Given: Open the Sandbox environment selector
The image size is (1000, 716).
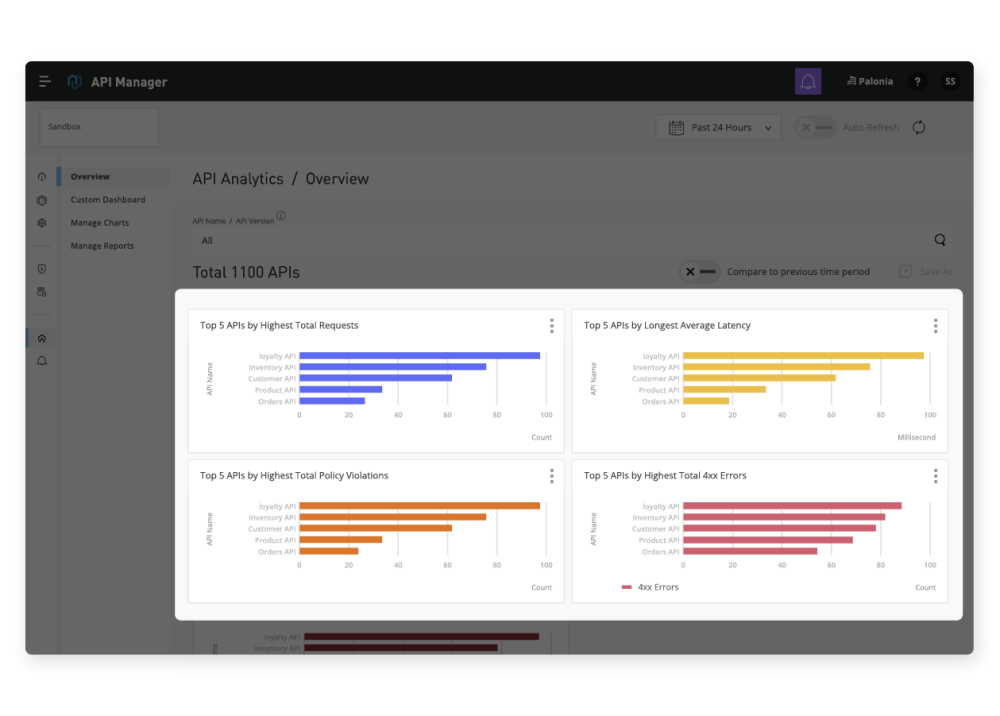Looking at the screenshot, I should tap(97, 127).
